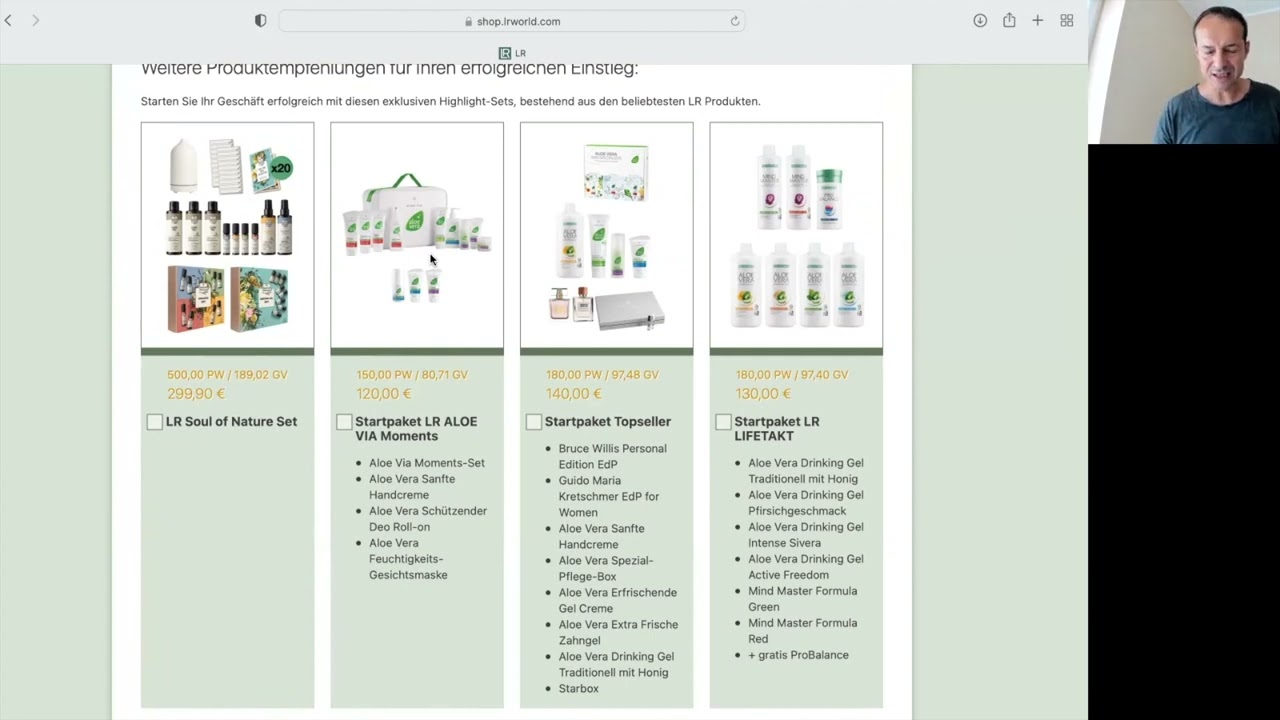This screenshot has height=720, width=1280.
Task: Tick the Startpaket Topseller checkbox
Action: [x=534, y=422]
